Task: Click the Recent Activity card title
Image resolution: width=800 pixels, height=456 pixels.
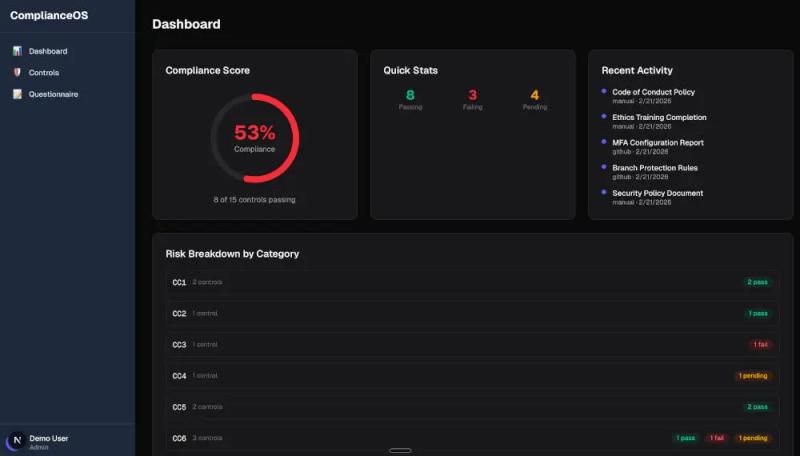Action: coord(637,70)
